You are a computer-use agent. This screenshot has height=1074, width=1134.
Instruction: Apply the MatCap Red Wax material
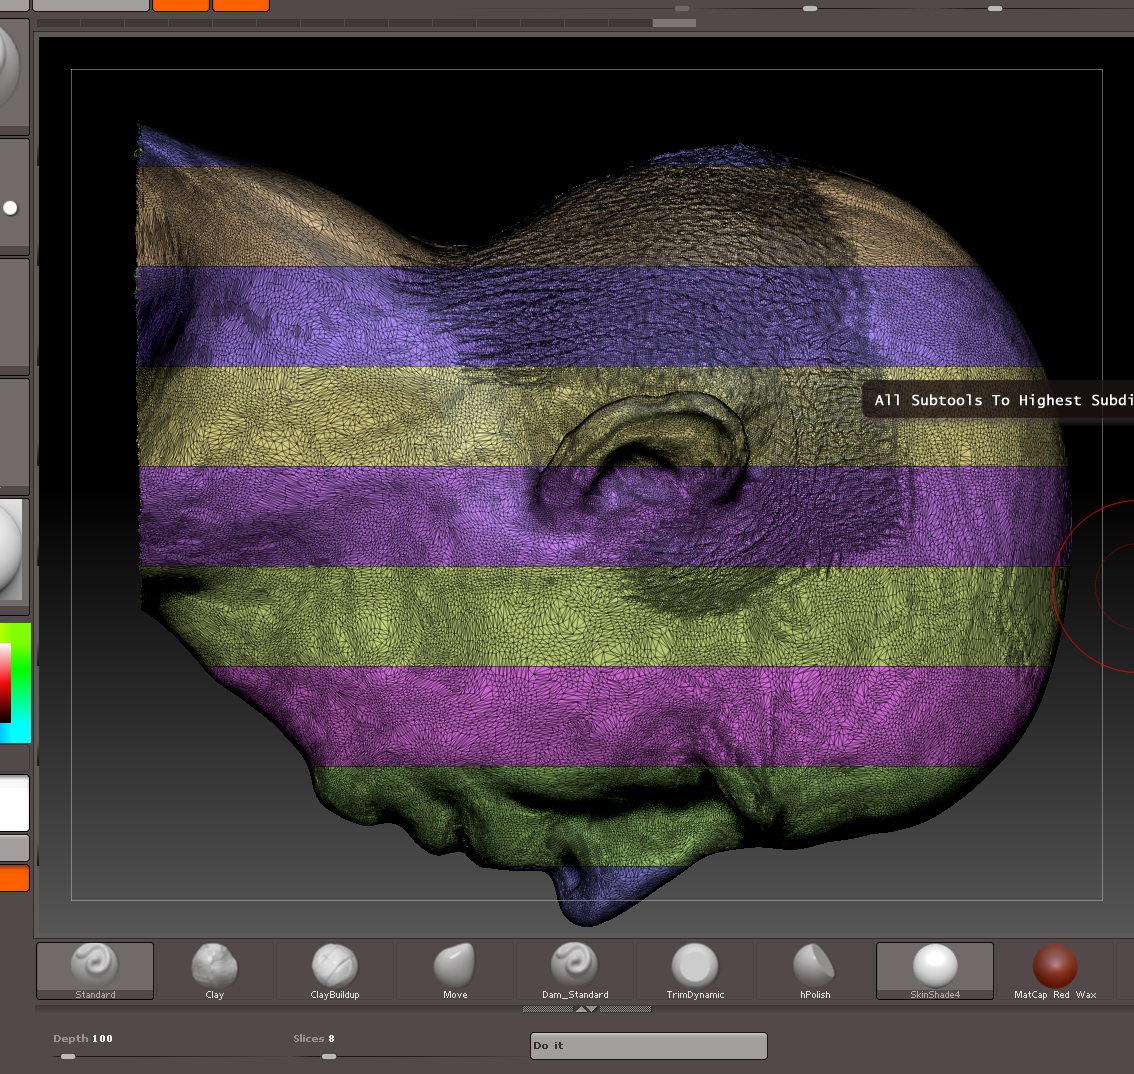coord(1055,971)
